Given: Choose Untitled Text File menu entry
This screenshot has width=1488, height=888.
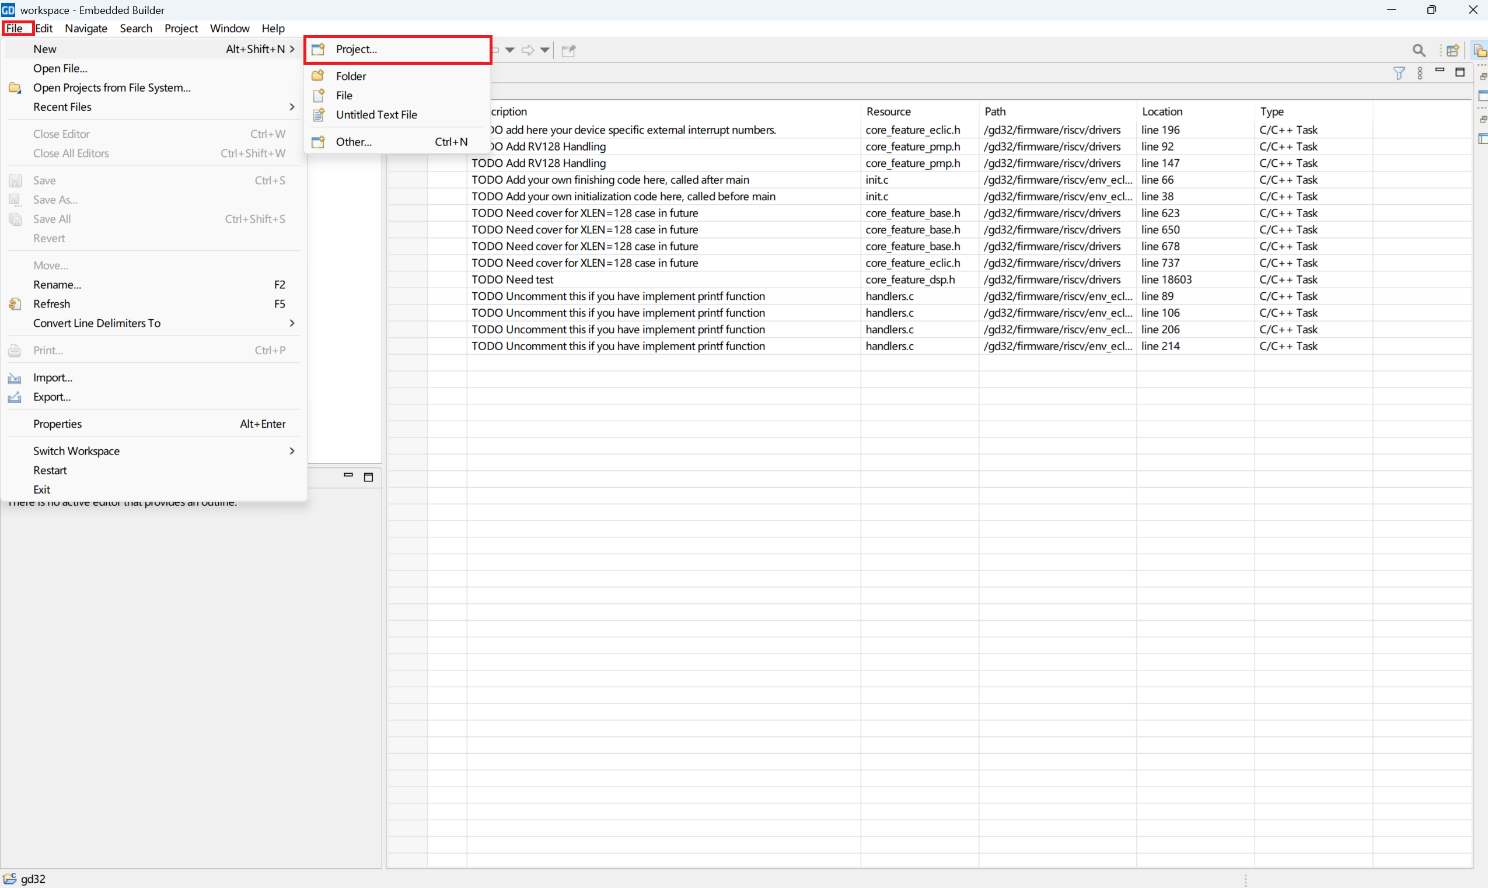Looking at the screenshot, I should tap(376, 115).
